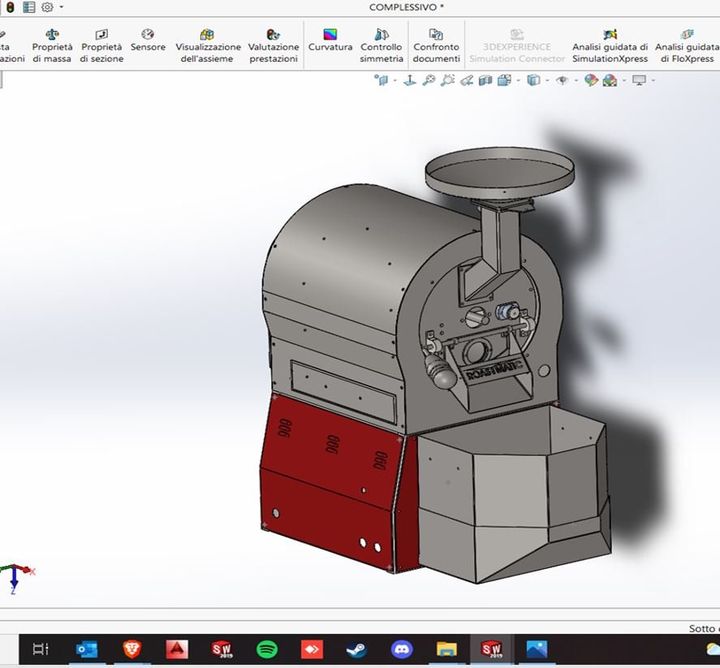Image resolution: width=720 pixels, height=668 pixels.
Task: Launch Confronto documenti
Action: click(x=436, y=46)
